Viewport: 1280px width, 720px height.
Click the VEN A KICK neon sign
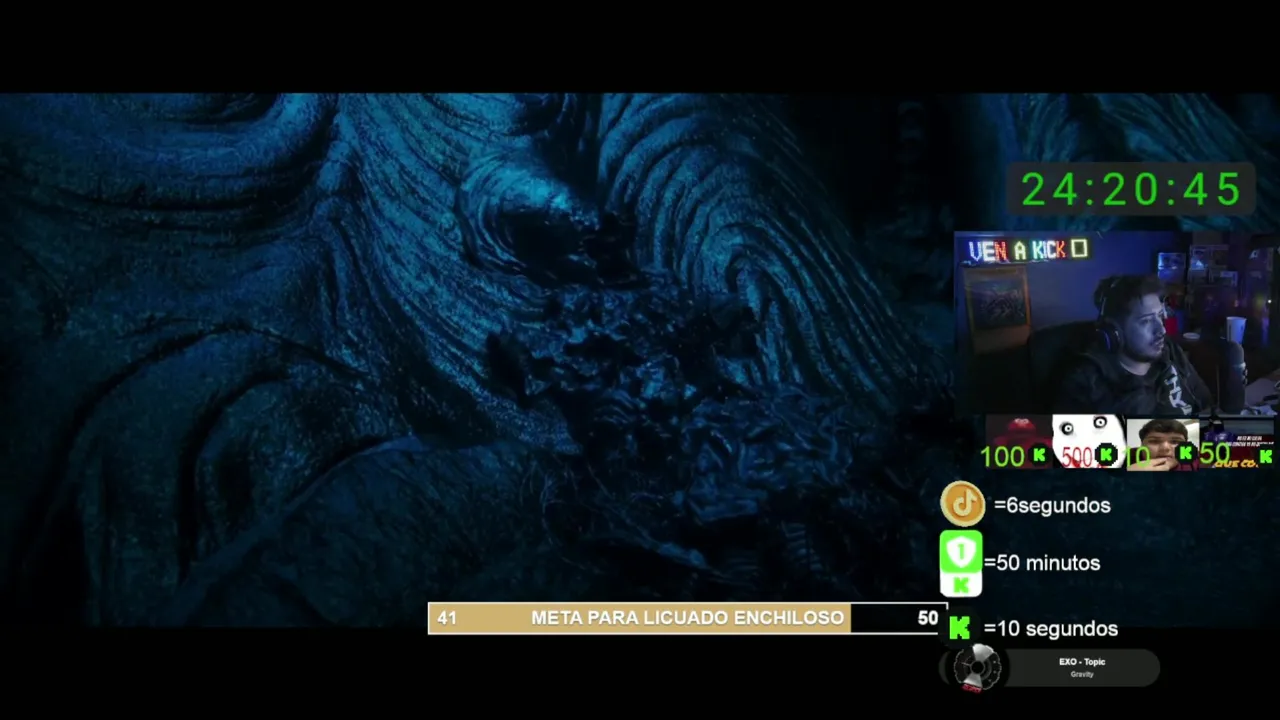pyautogui.click(x=1027, y=250)
